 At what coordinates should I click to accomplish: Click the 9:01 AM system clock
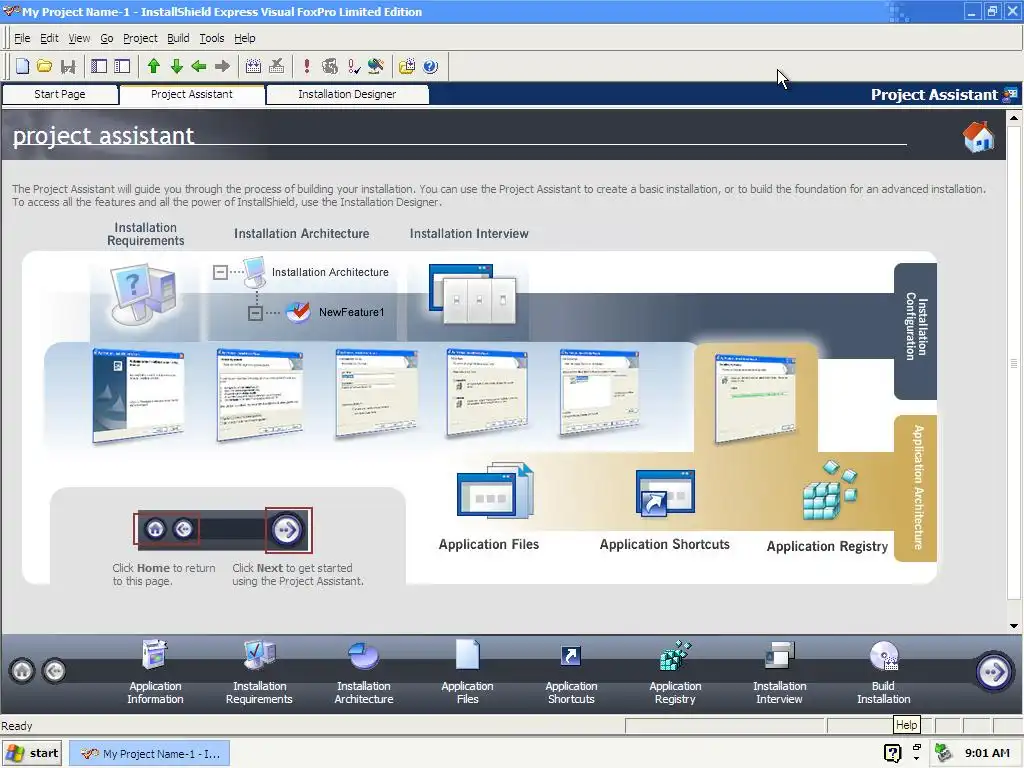point(987,754)
